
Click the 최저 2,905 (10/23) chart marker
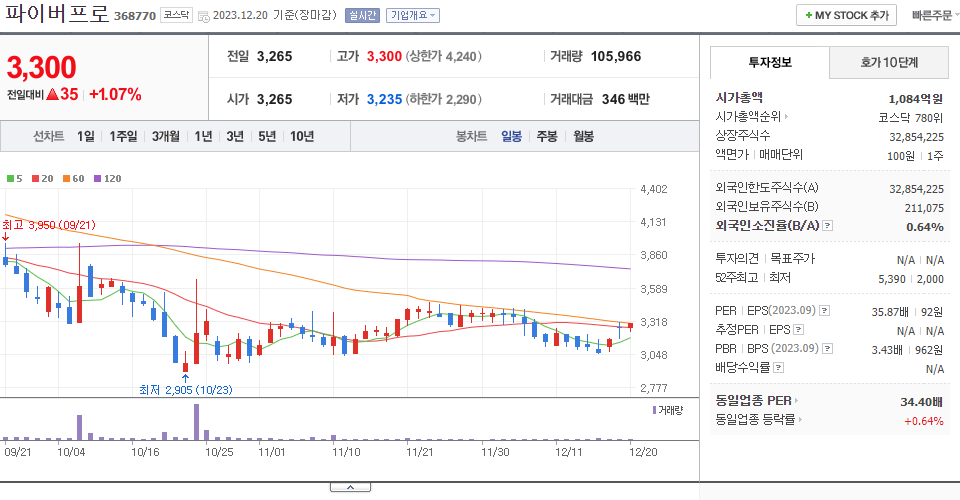[x=186, y=390]
